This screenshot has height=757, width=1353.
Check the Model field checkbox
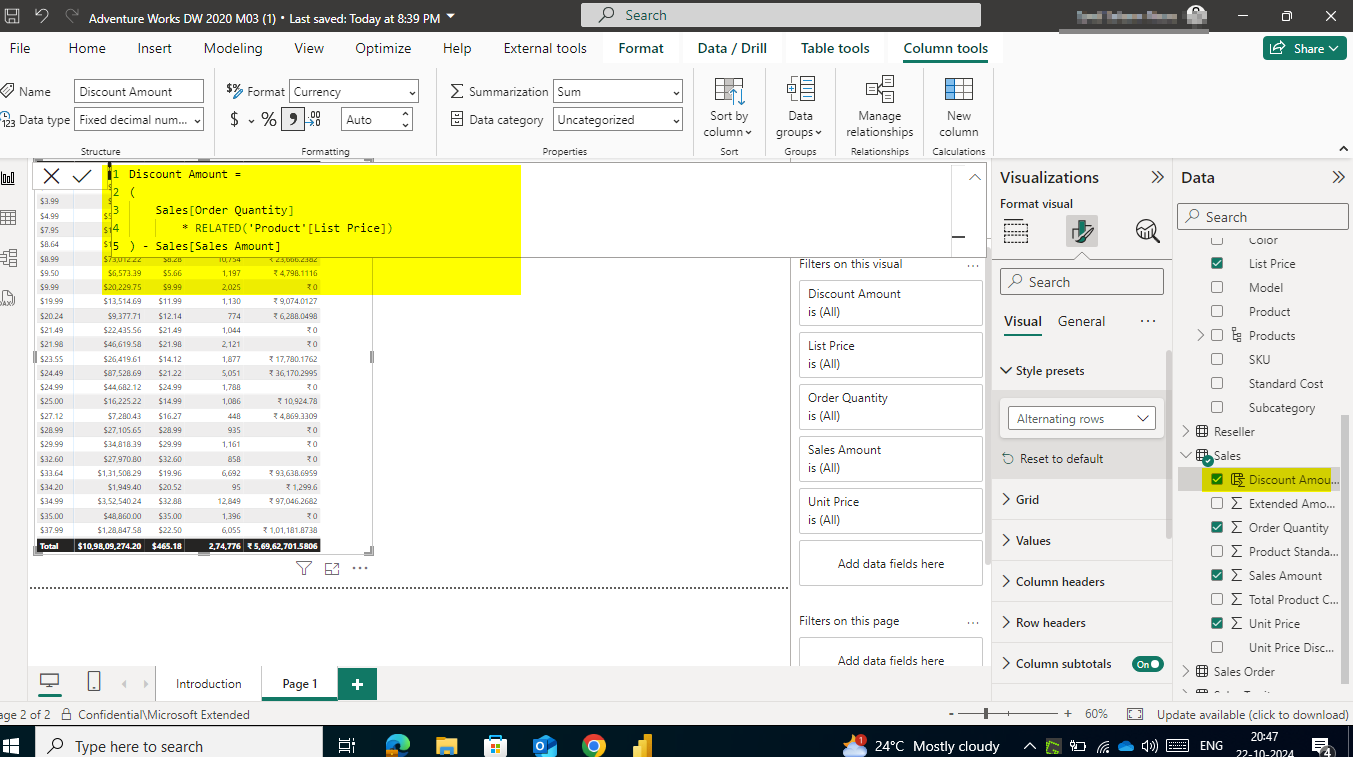click(x=1217, y=288)
